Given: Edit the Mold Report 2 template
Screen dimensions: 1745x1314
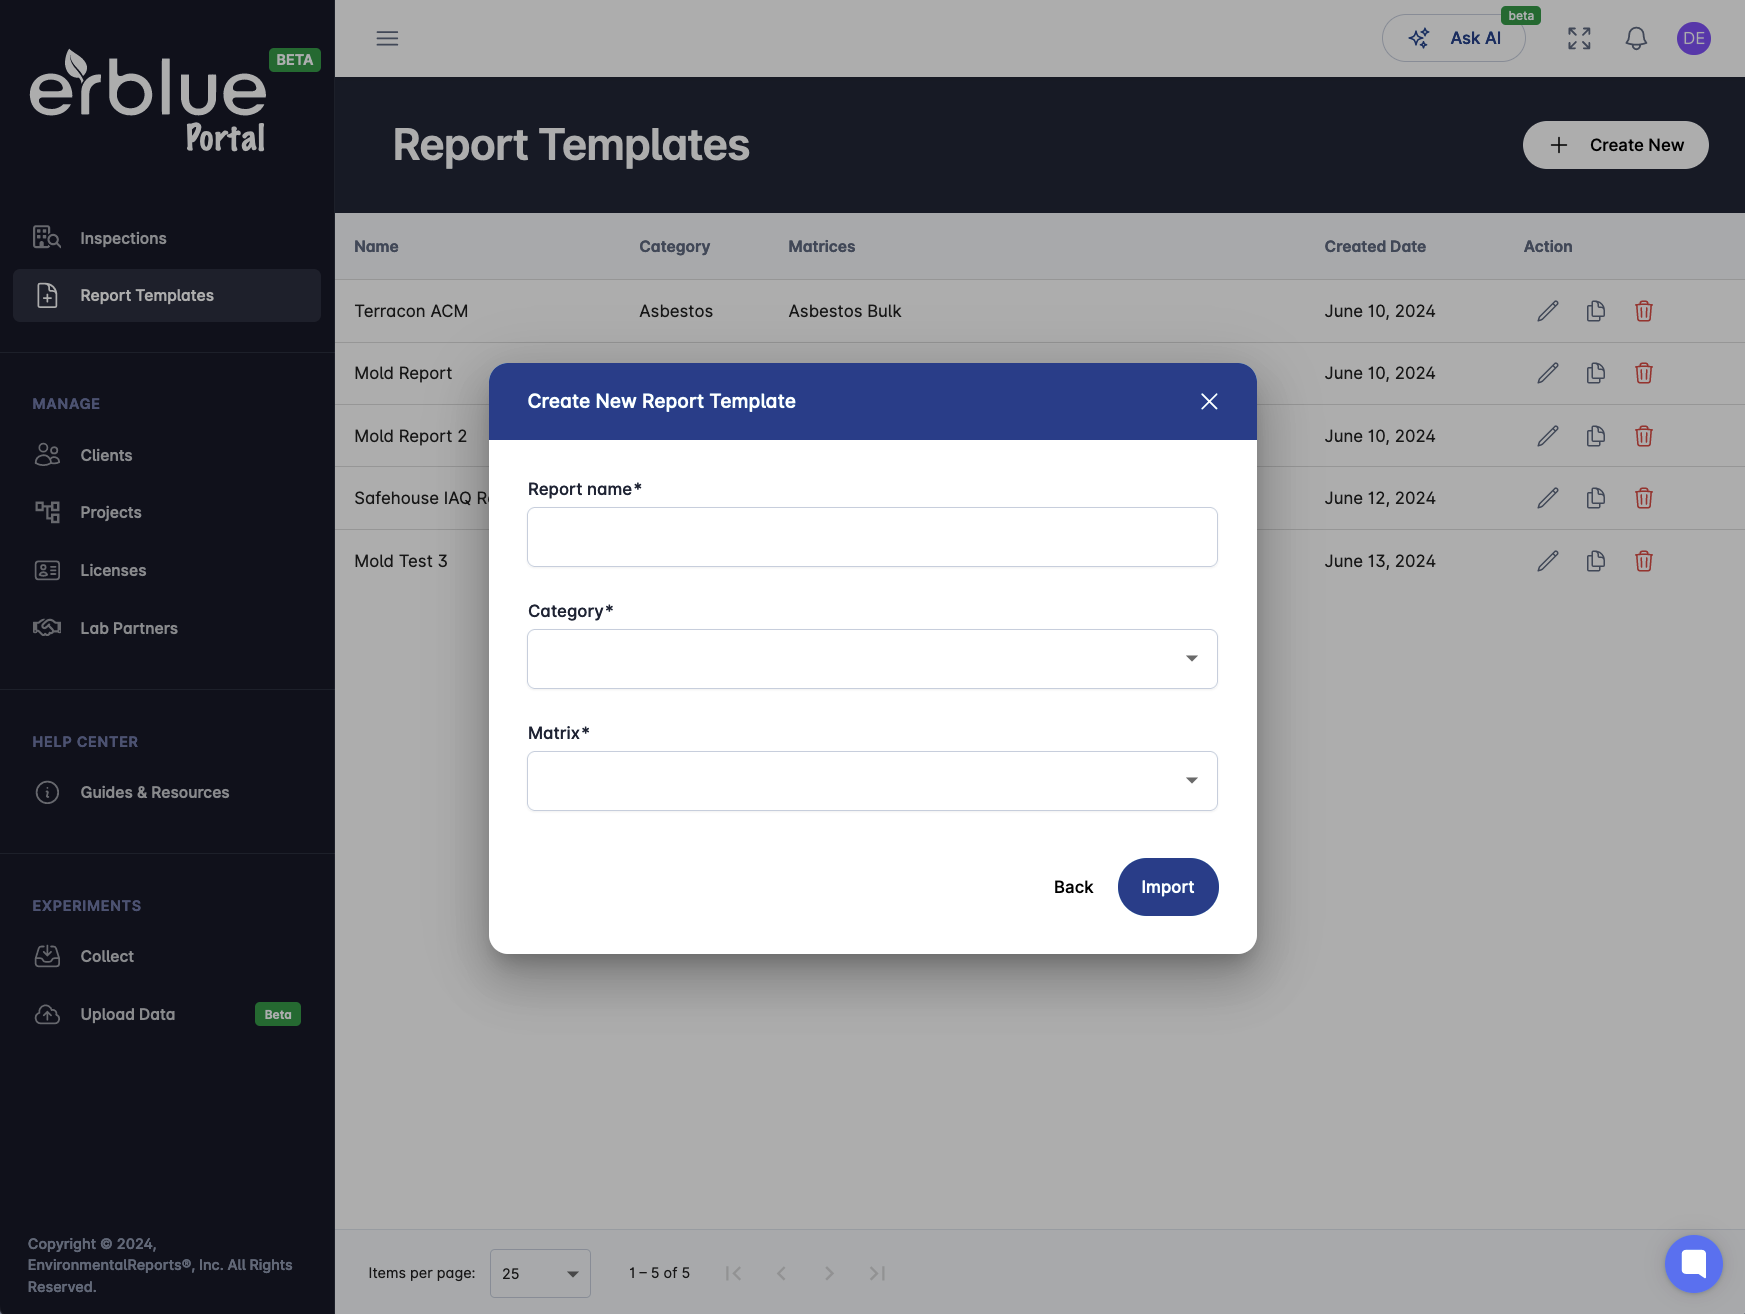Looking at the screenshot, I should pos(1548,436).
